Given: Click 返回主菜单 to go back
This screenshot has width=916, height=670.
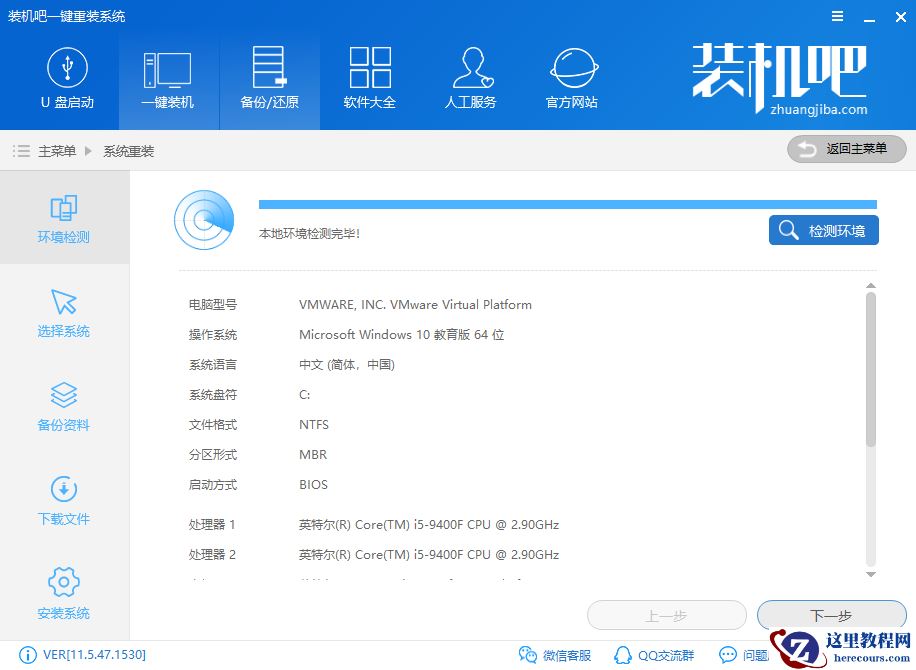Looking at the screenshot, I should click(845, 149).
